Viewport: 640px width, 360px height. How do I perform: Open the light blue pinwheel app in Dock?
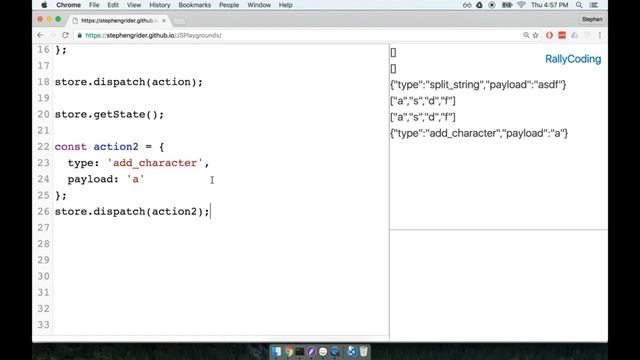(351, 351)
